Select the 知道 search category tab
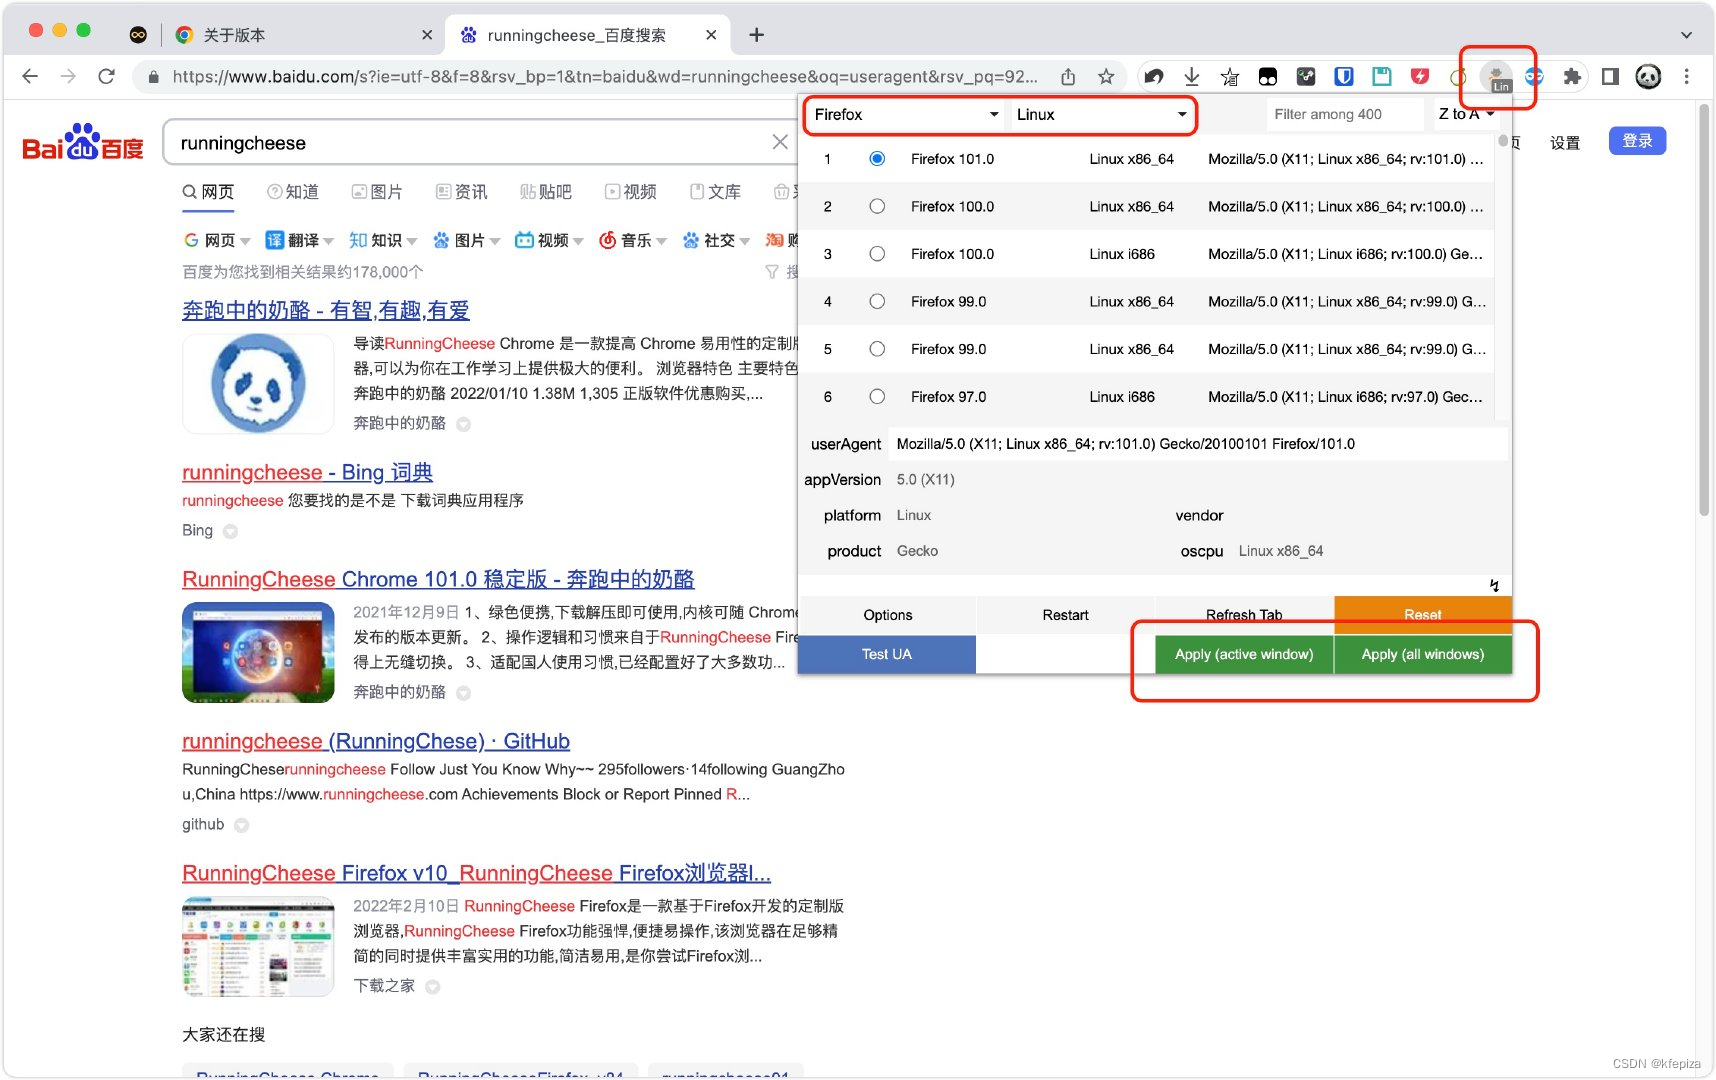The width and height of the screenshot is (1716, 1080). (x=293, y=192)
